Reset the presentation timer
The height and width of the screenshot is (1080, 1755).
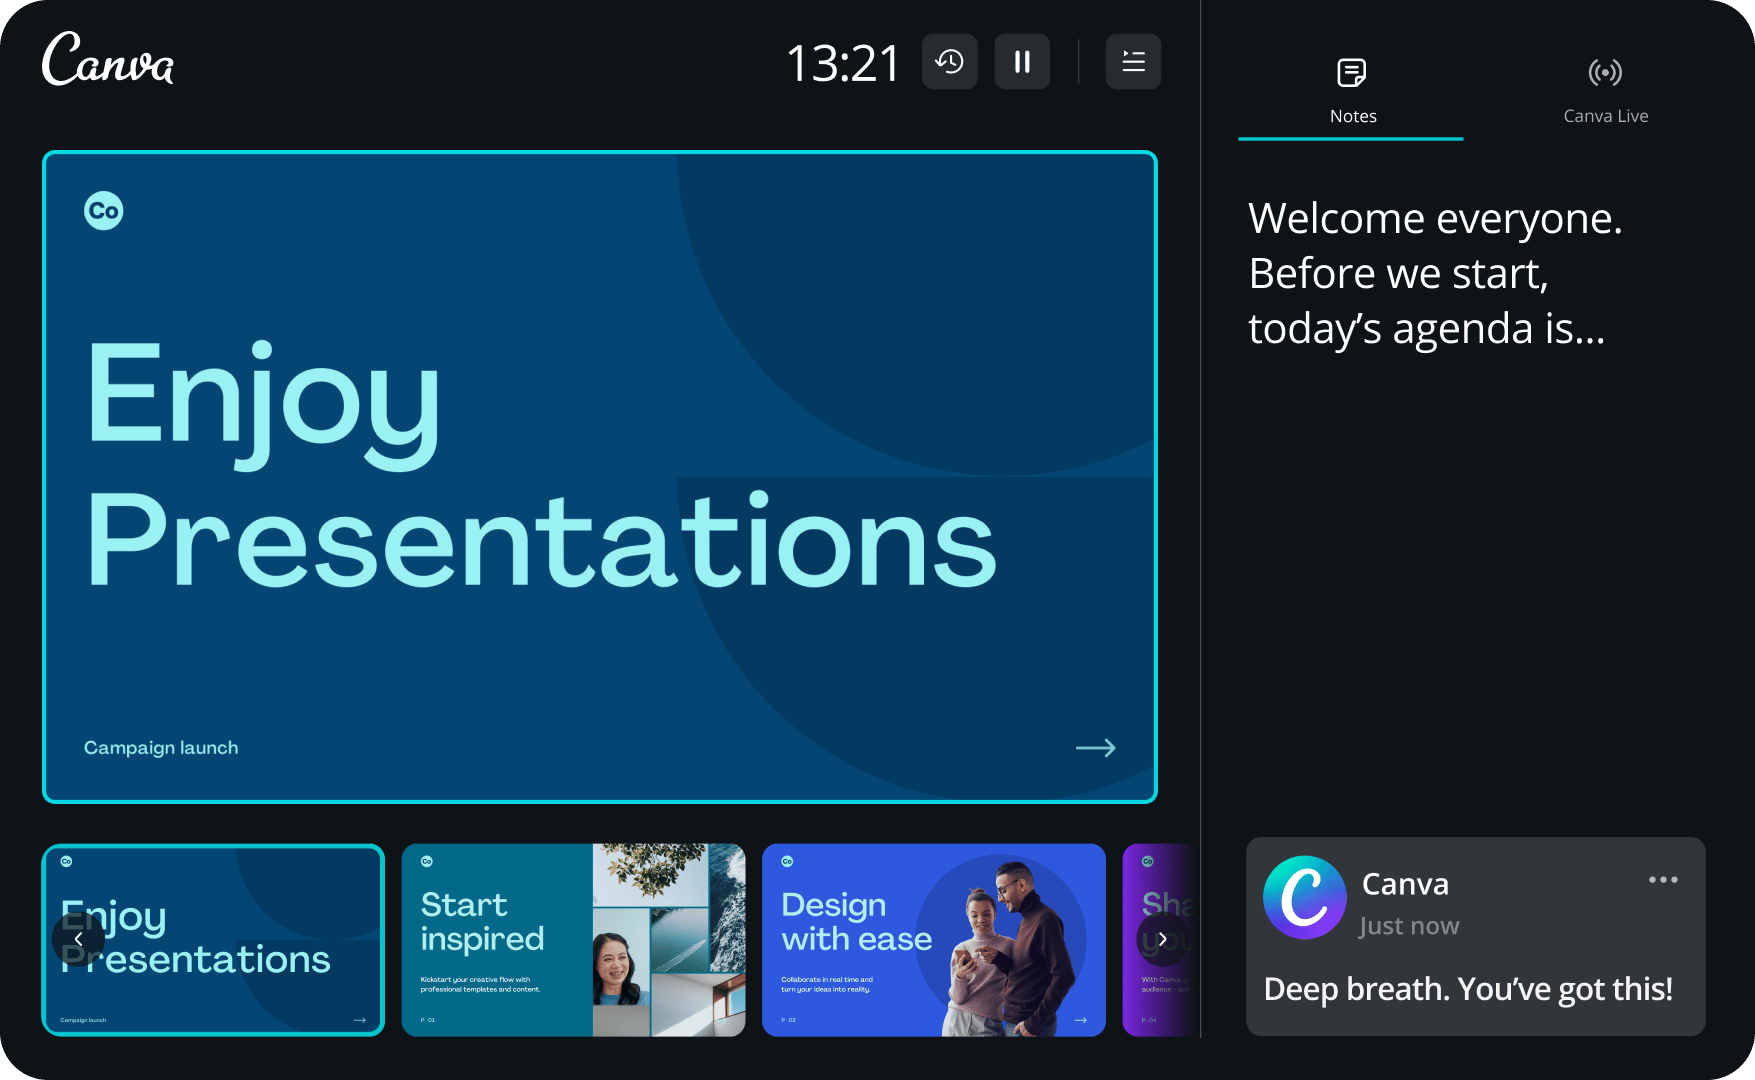tap(949, 62)
